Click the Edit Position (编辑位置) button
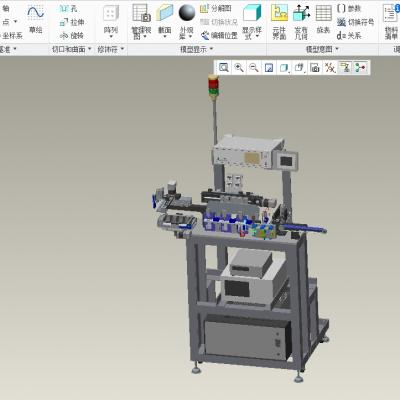This screenshot has height=400, width=400. pyautogui.click(x=219, y=35)
